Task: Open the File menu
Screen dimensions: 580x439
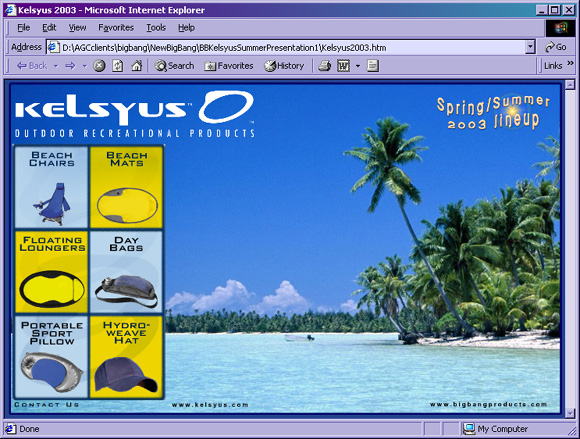Action: 24,28
